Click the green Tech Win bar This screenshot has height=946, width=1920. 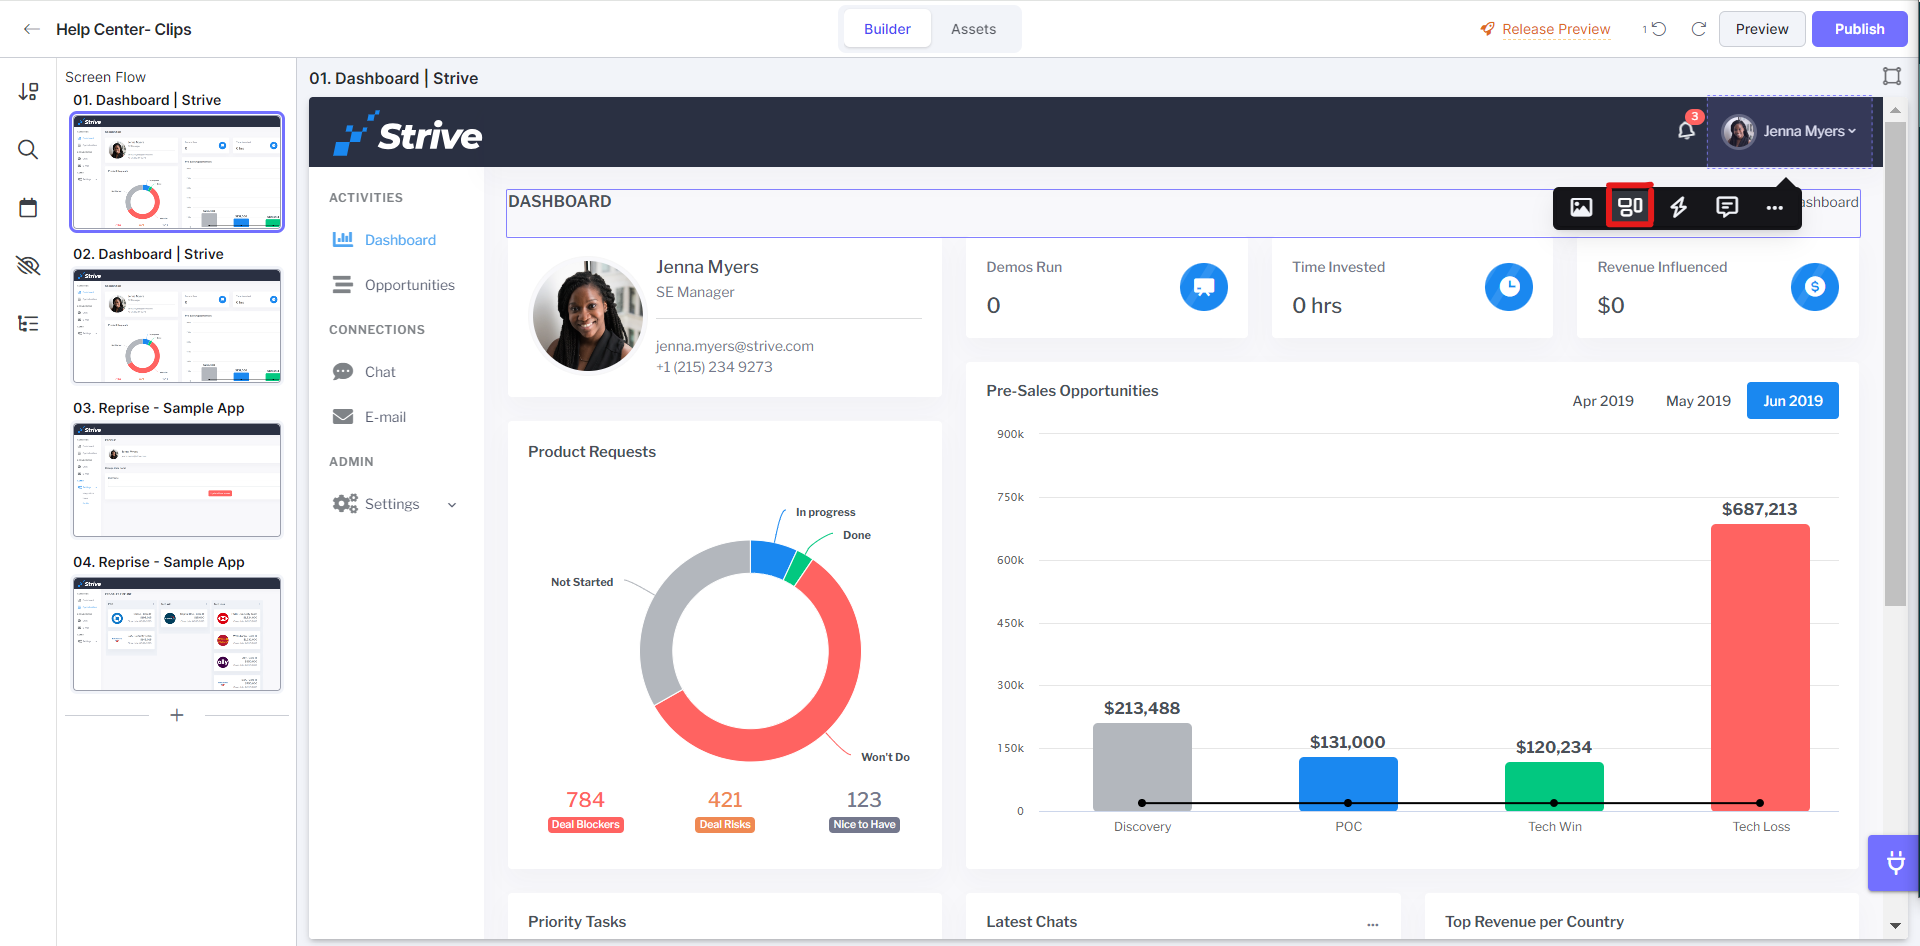pos(1554,786)
